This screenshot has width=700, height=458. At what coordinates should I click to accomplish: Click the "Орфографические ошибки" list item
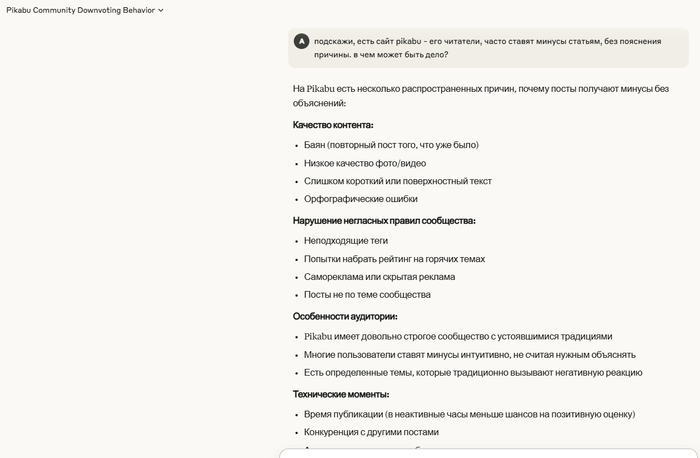[360, 199]
